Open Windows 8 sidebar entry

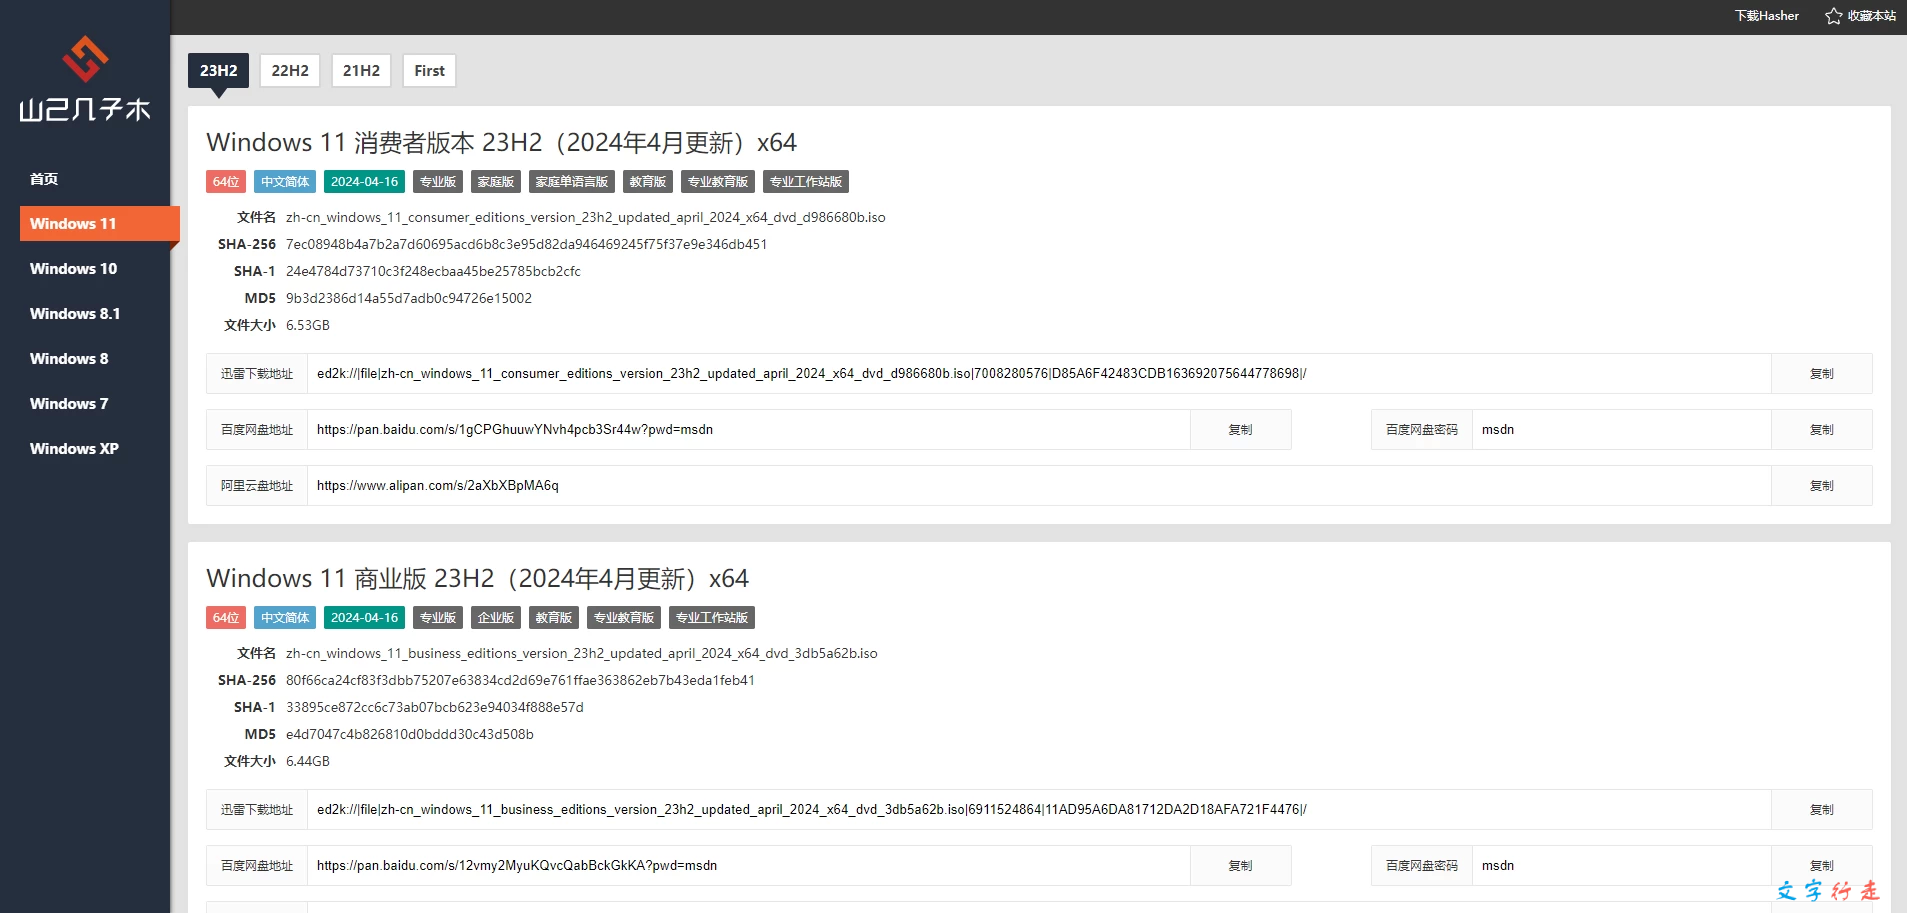[69, 359]
